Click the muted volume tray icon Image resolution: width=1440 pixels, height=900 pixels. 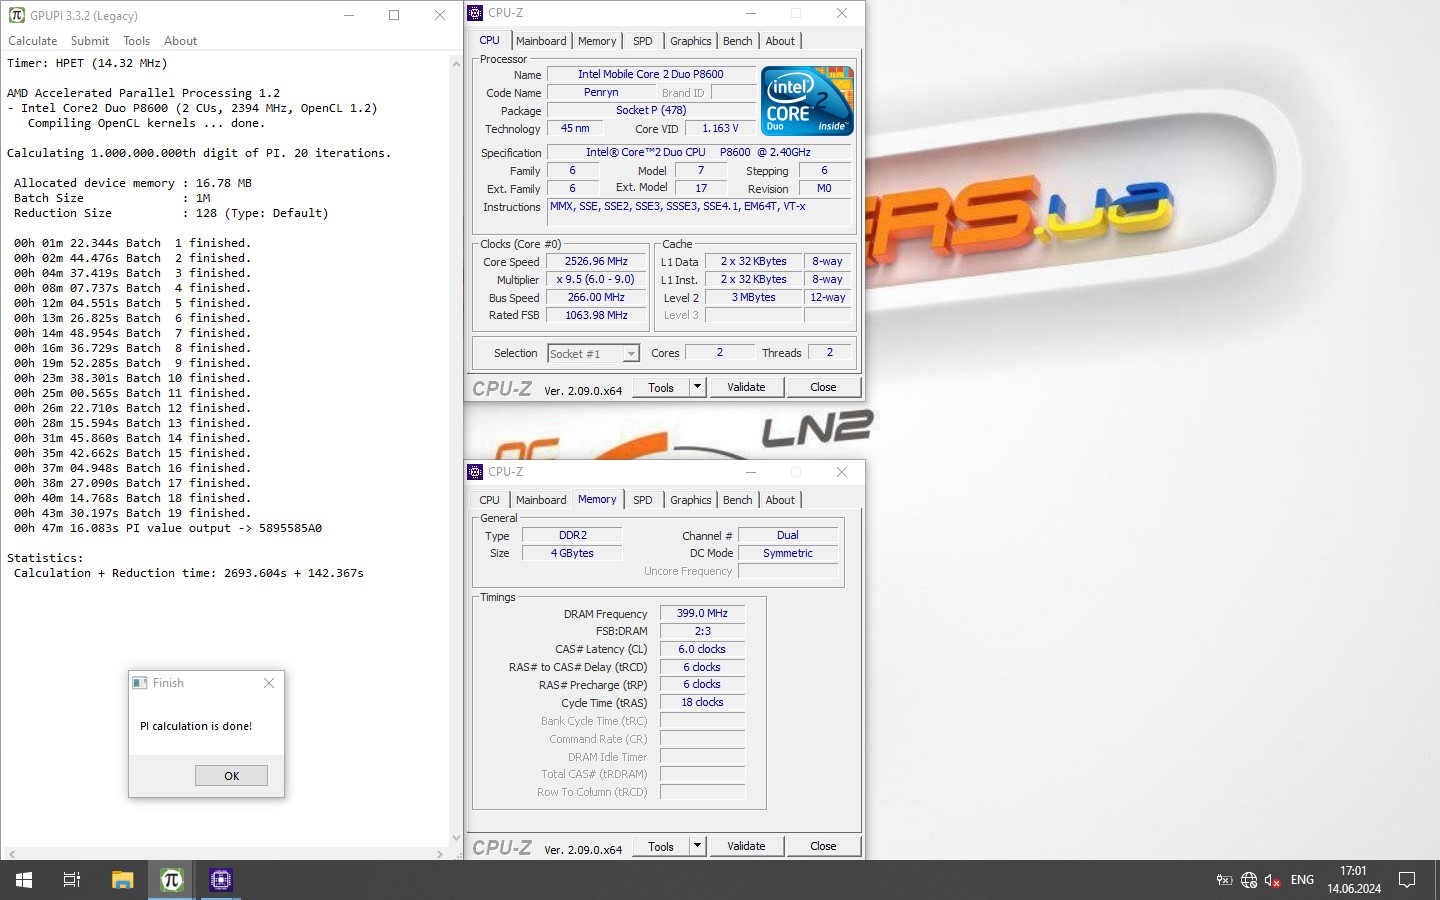pyautogui.click(x=1272, y=880)
